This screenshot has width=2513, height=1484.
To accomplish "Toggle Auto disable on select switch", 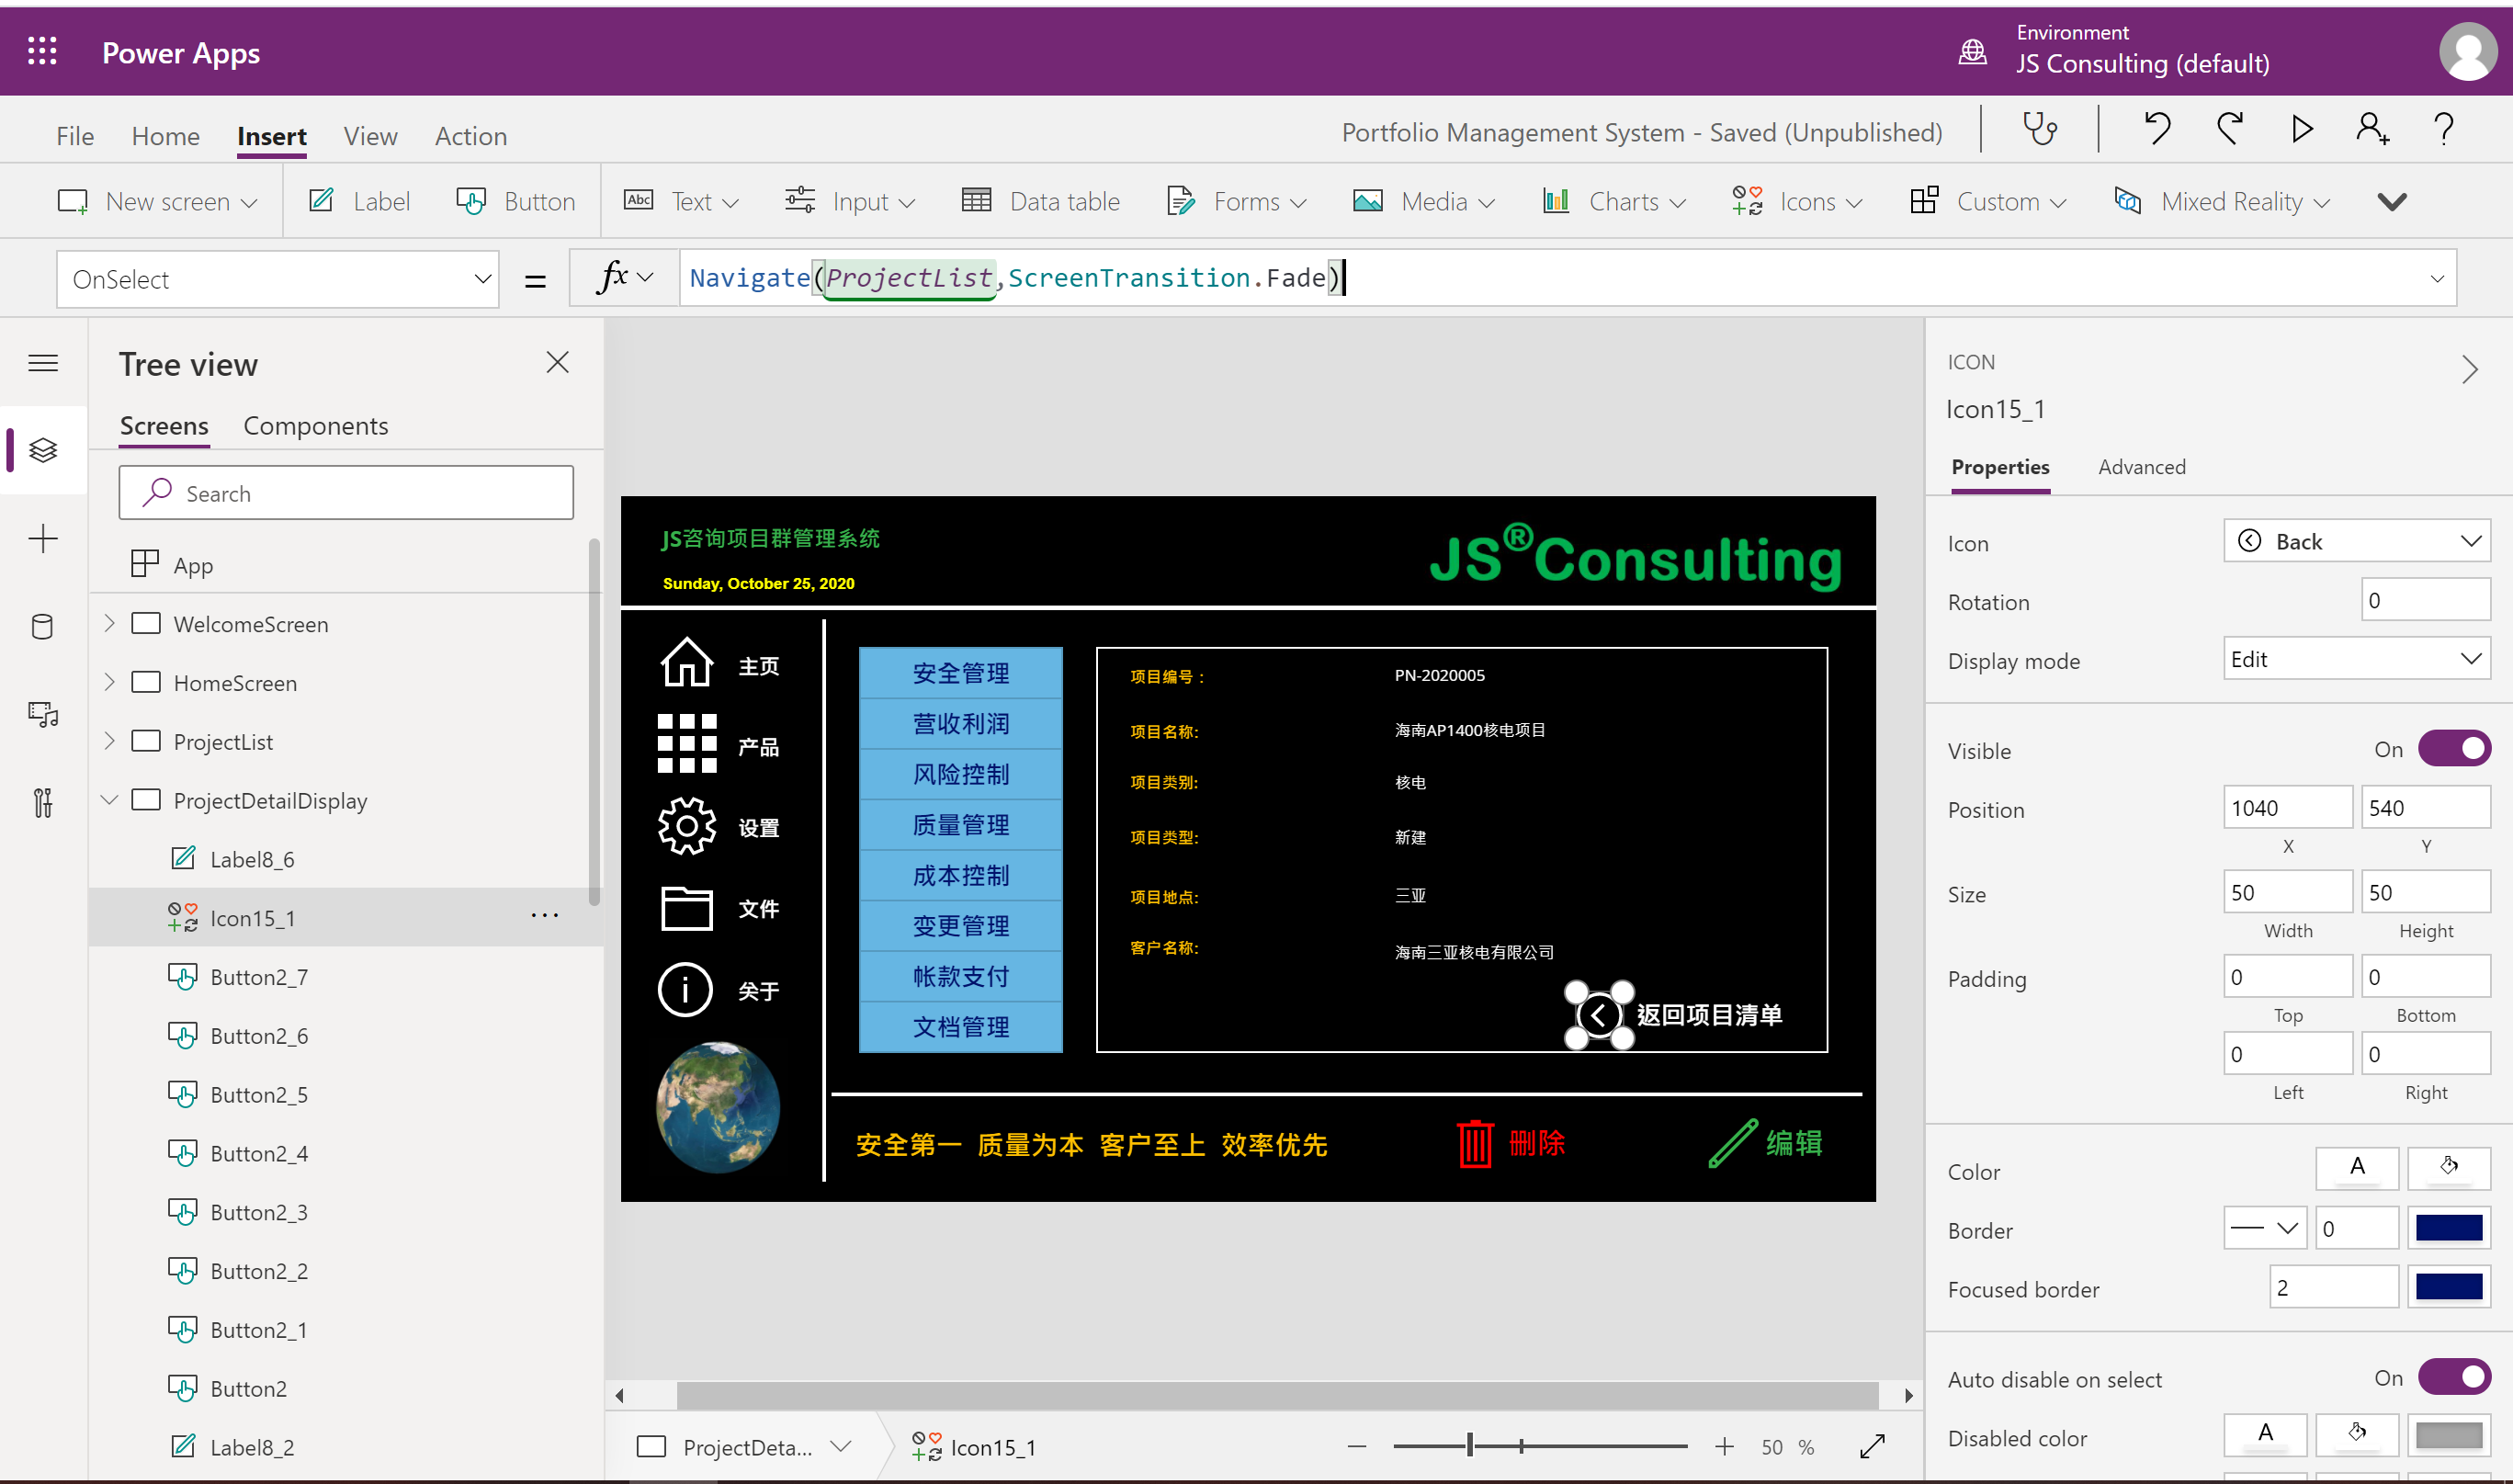I will [2453, 1378].
